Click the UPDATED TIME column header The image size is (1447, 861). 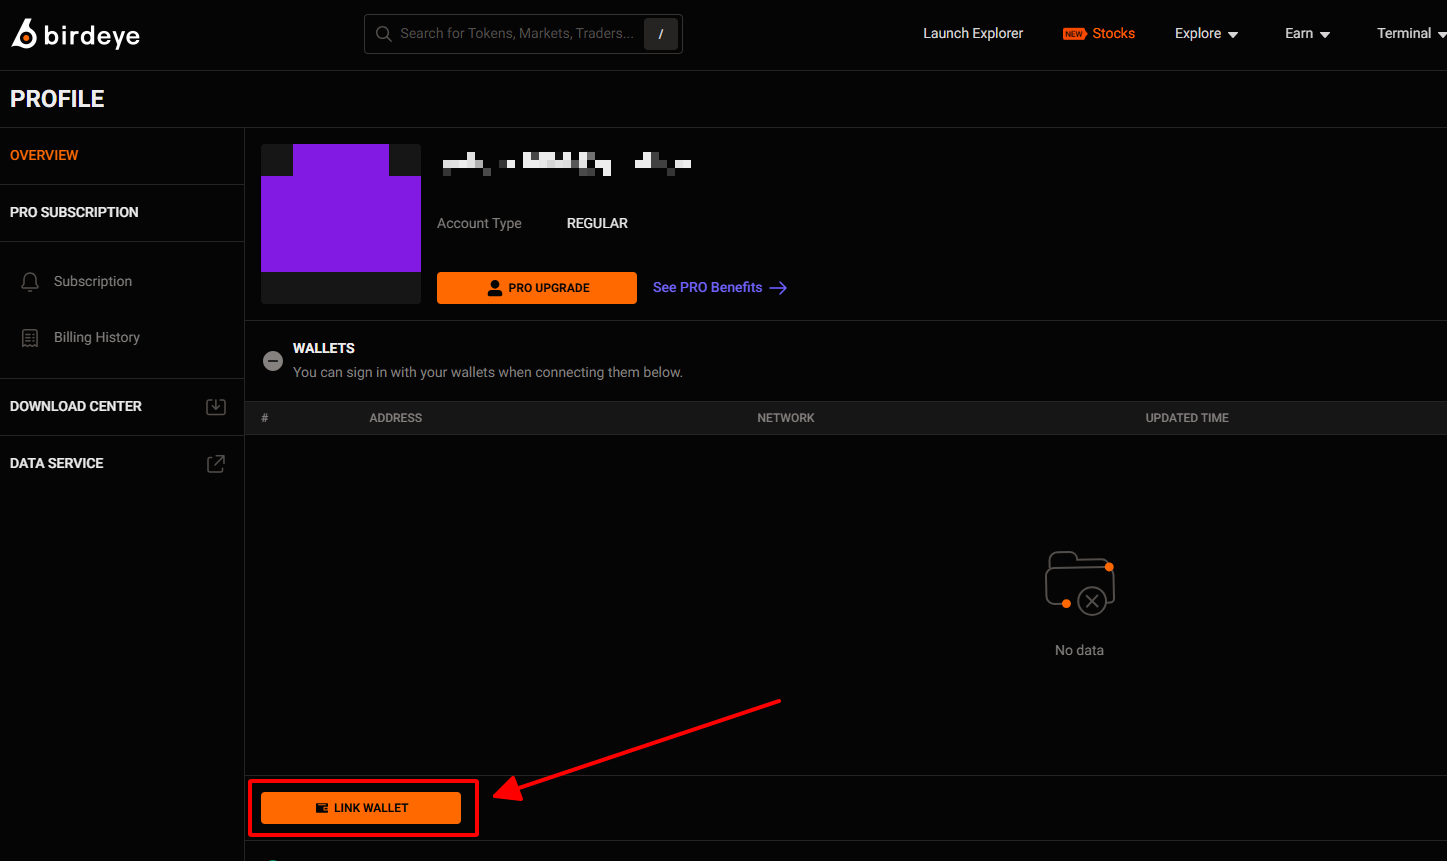coord(1187,418)
